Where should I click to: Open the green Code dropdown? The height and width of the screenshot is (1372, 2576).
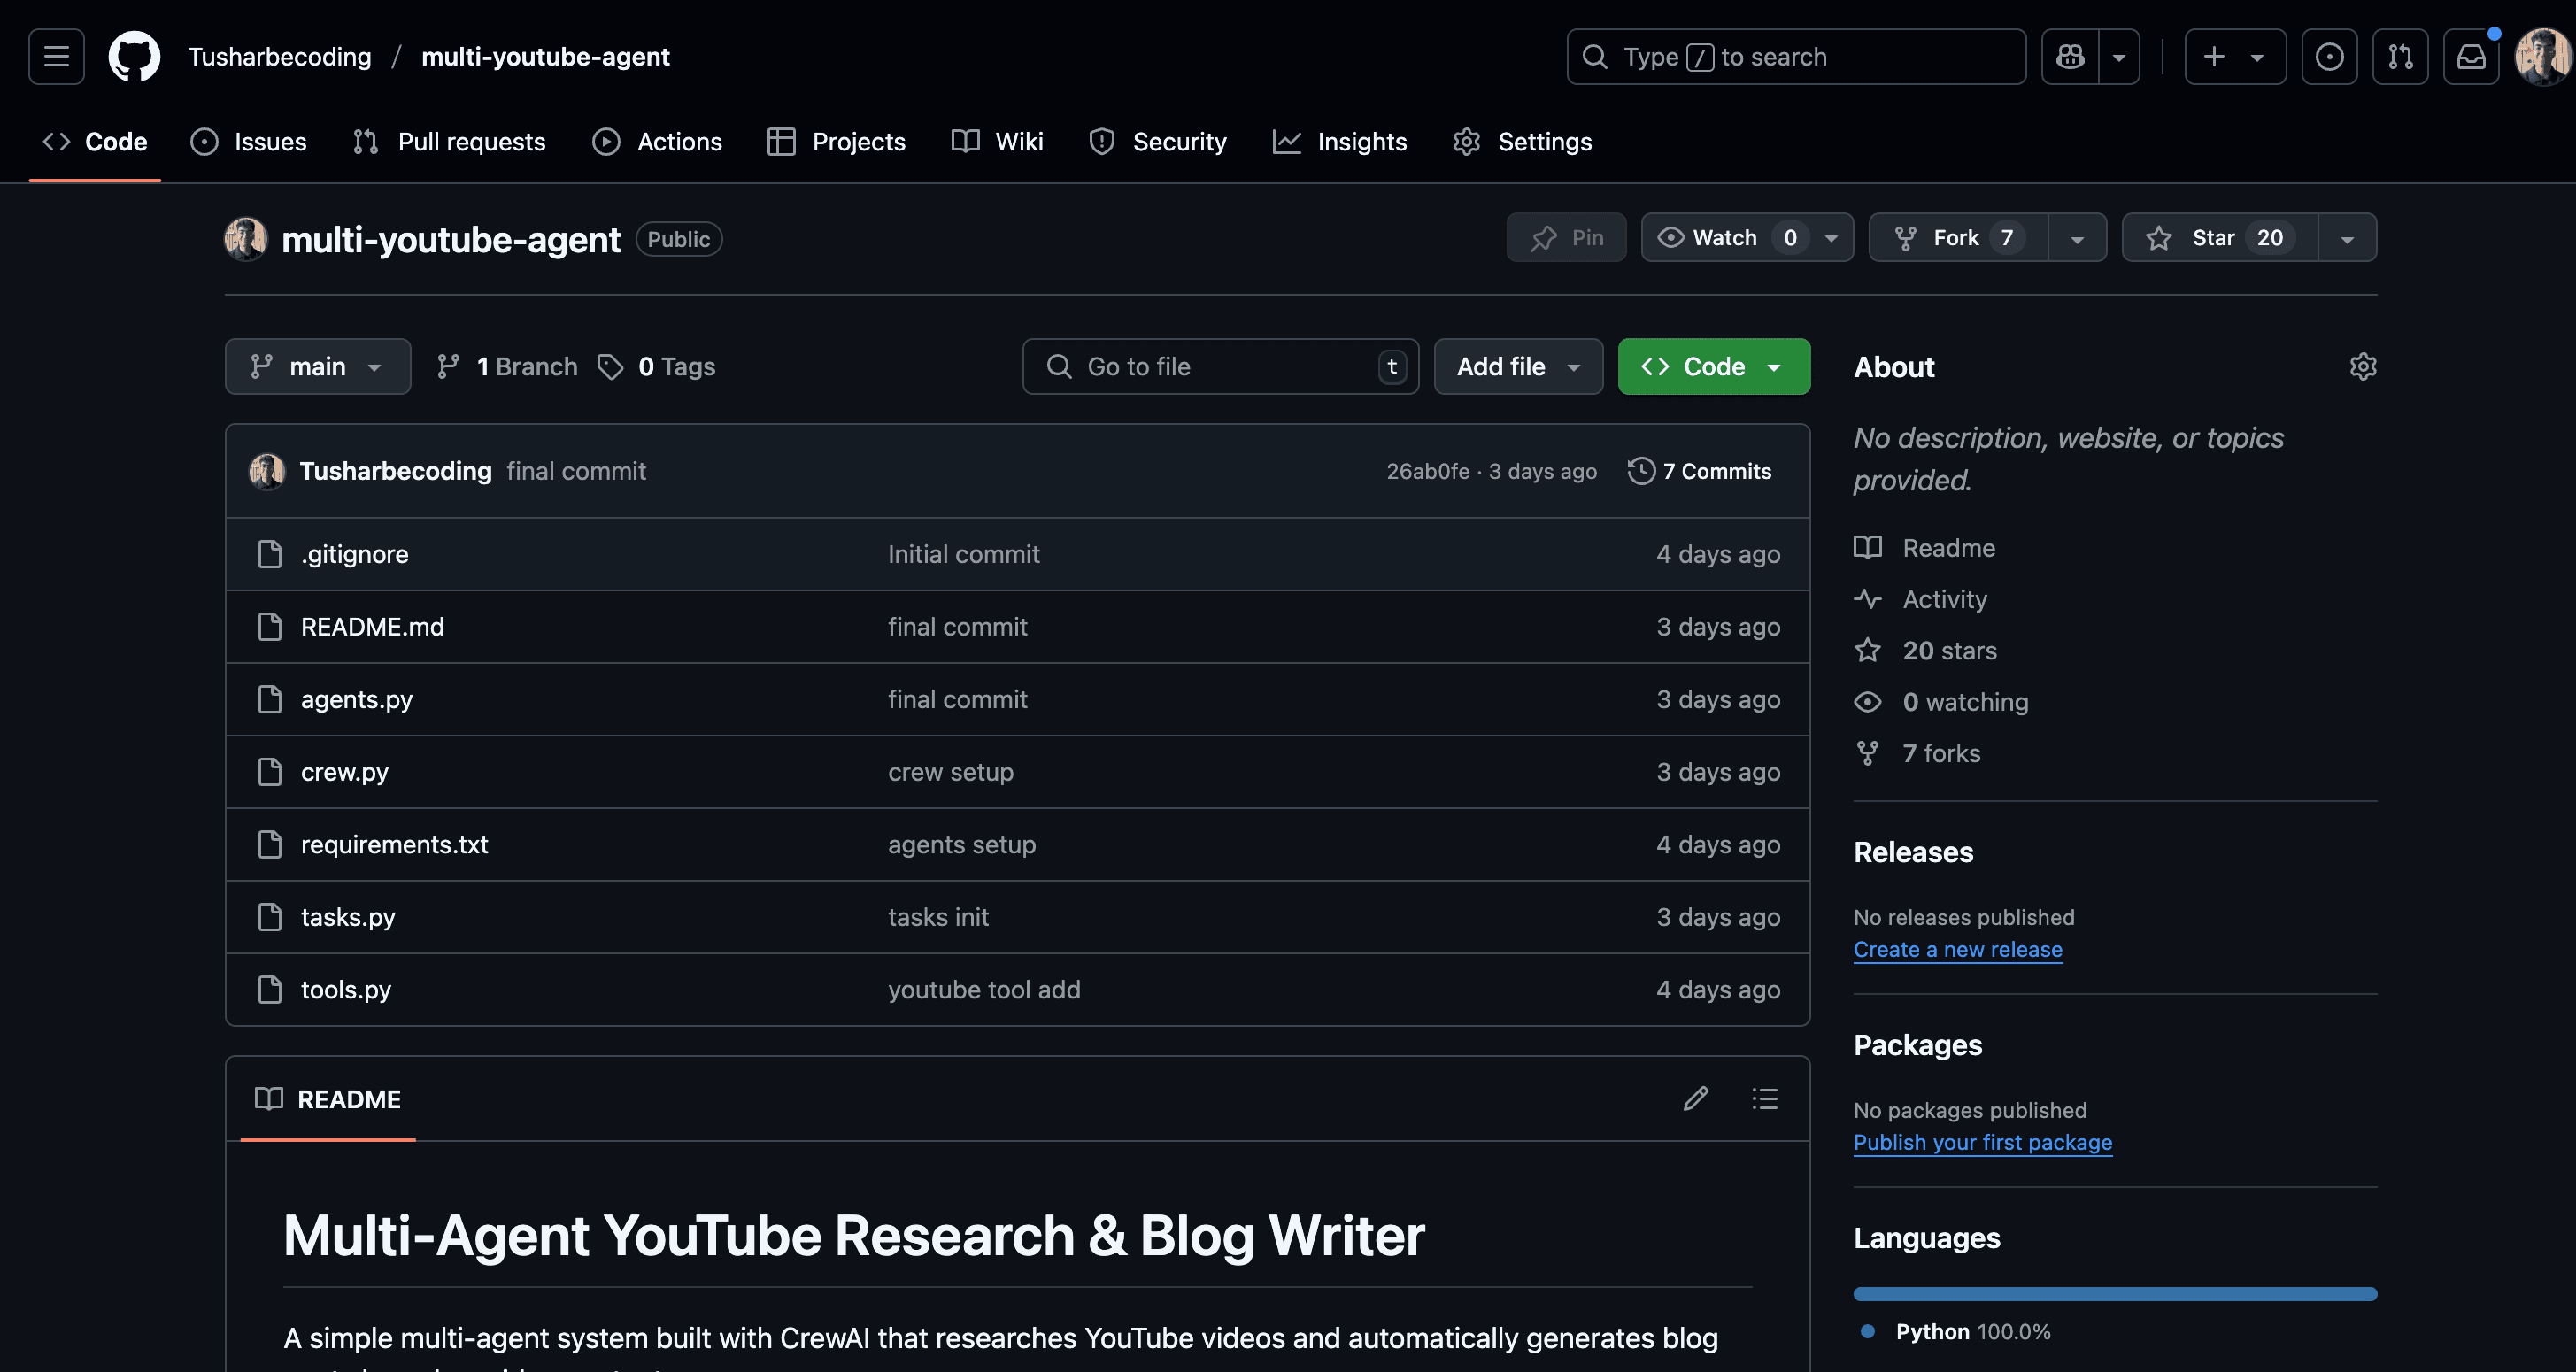1713,367
